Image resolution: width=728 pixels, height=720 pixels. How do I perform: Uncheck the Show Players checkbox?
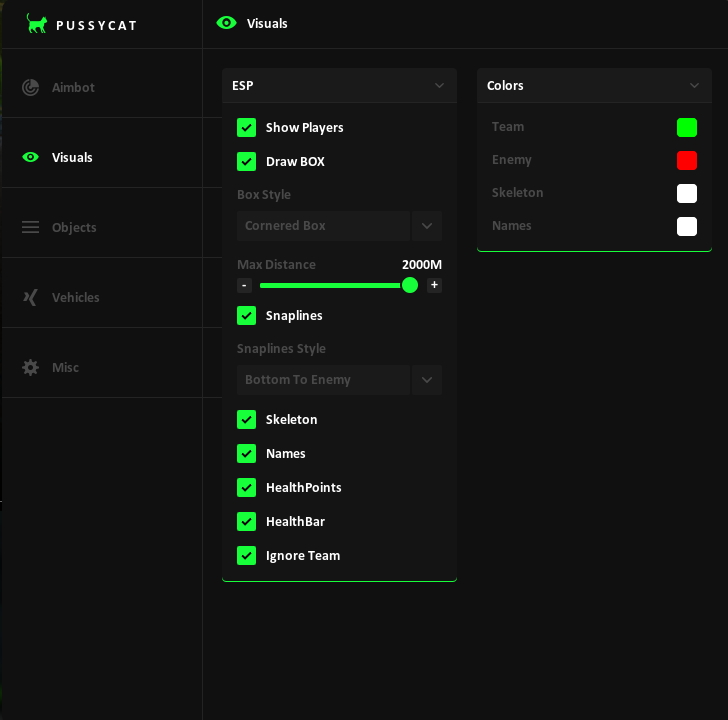coord(247,128)
